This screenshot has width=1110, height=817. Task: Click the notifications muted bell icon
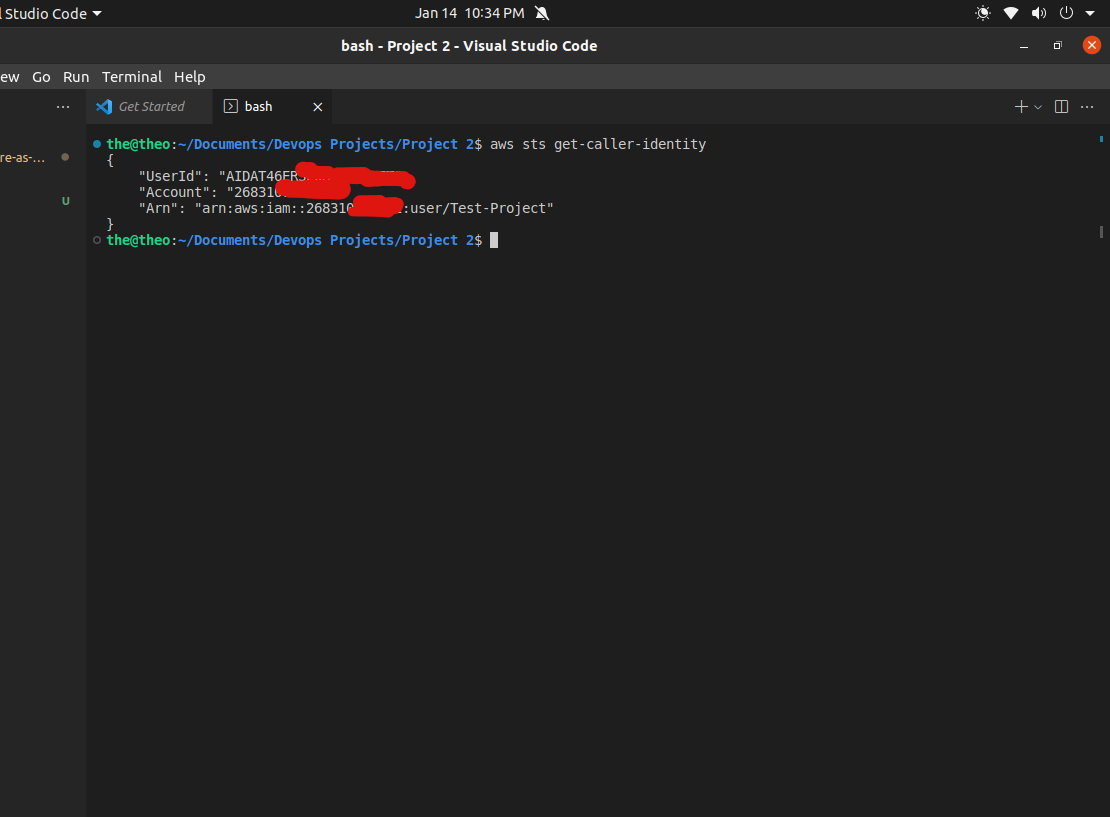(542, 13)
